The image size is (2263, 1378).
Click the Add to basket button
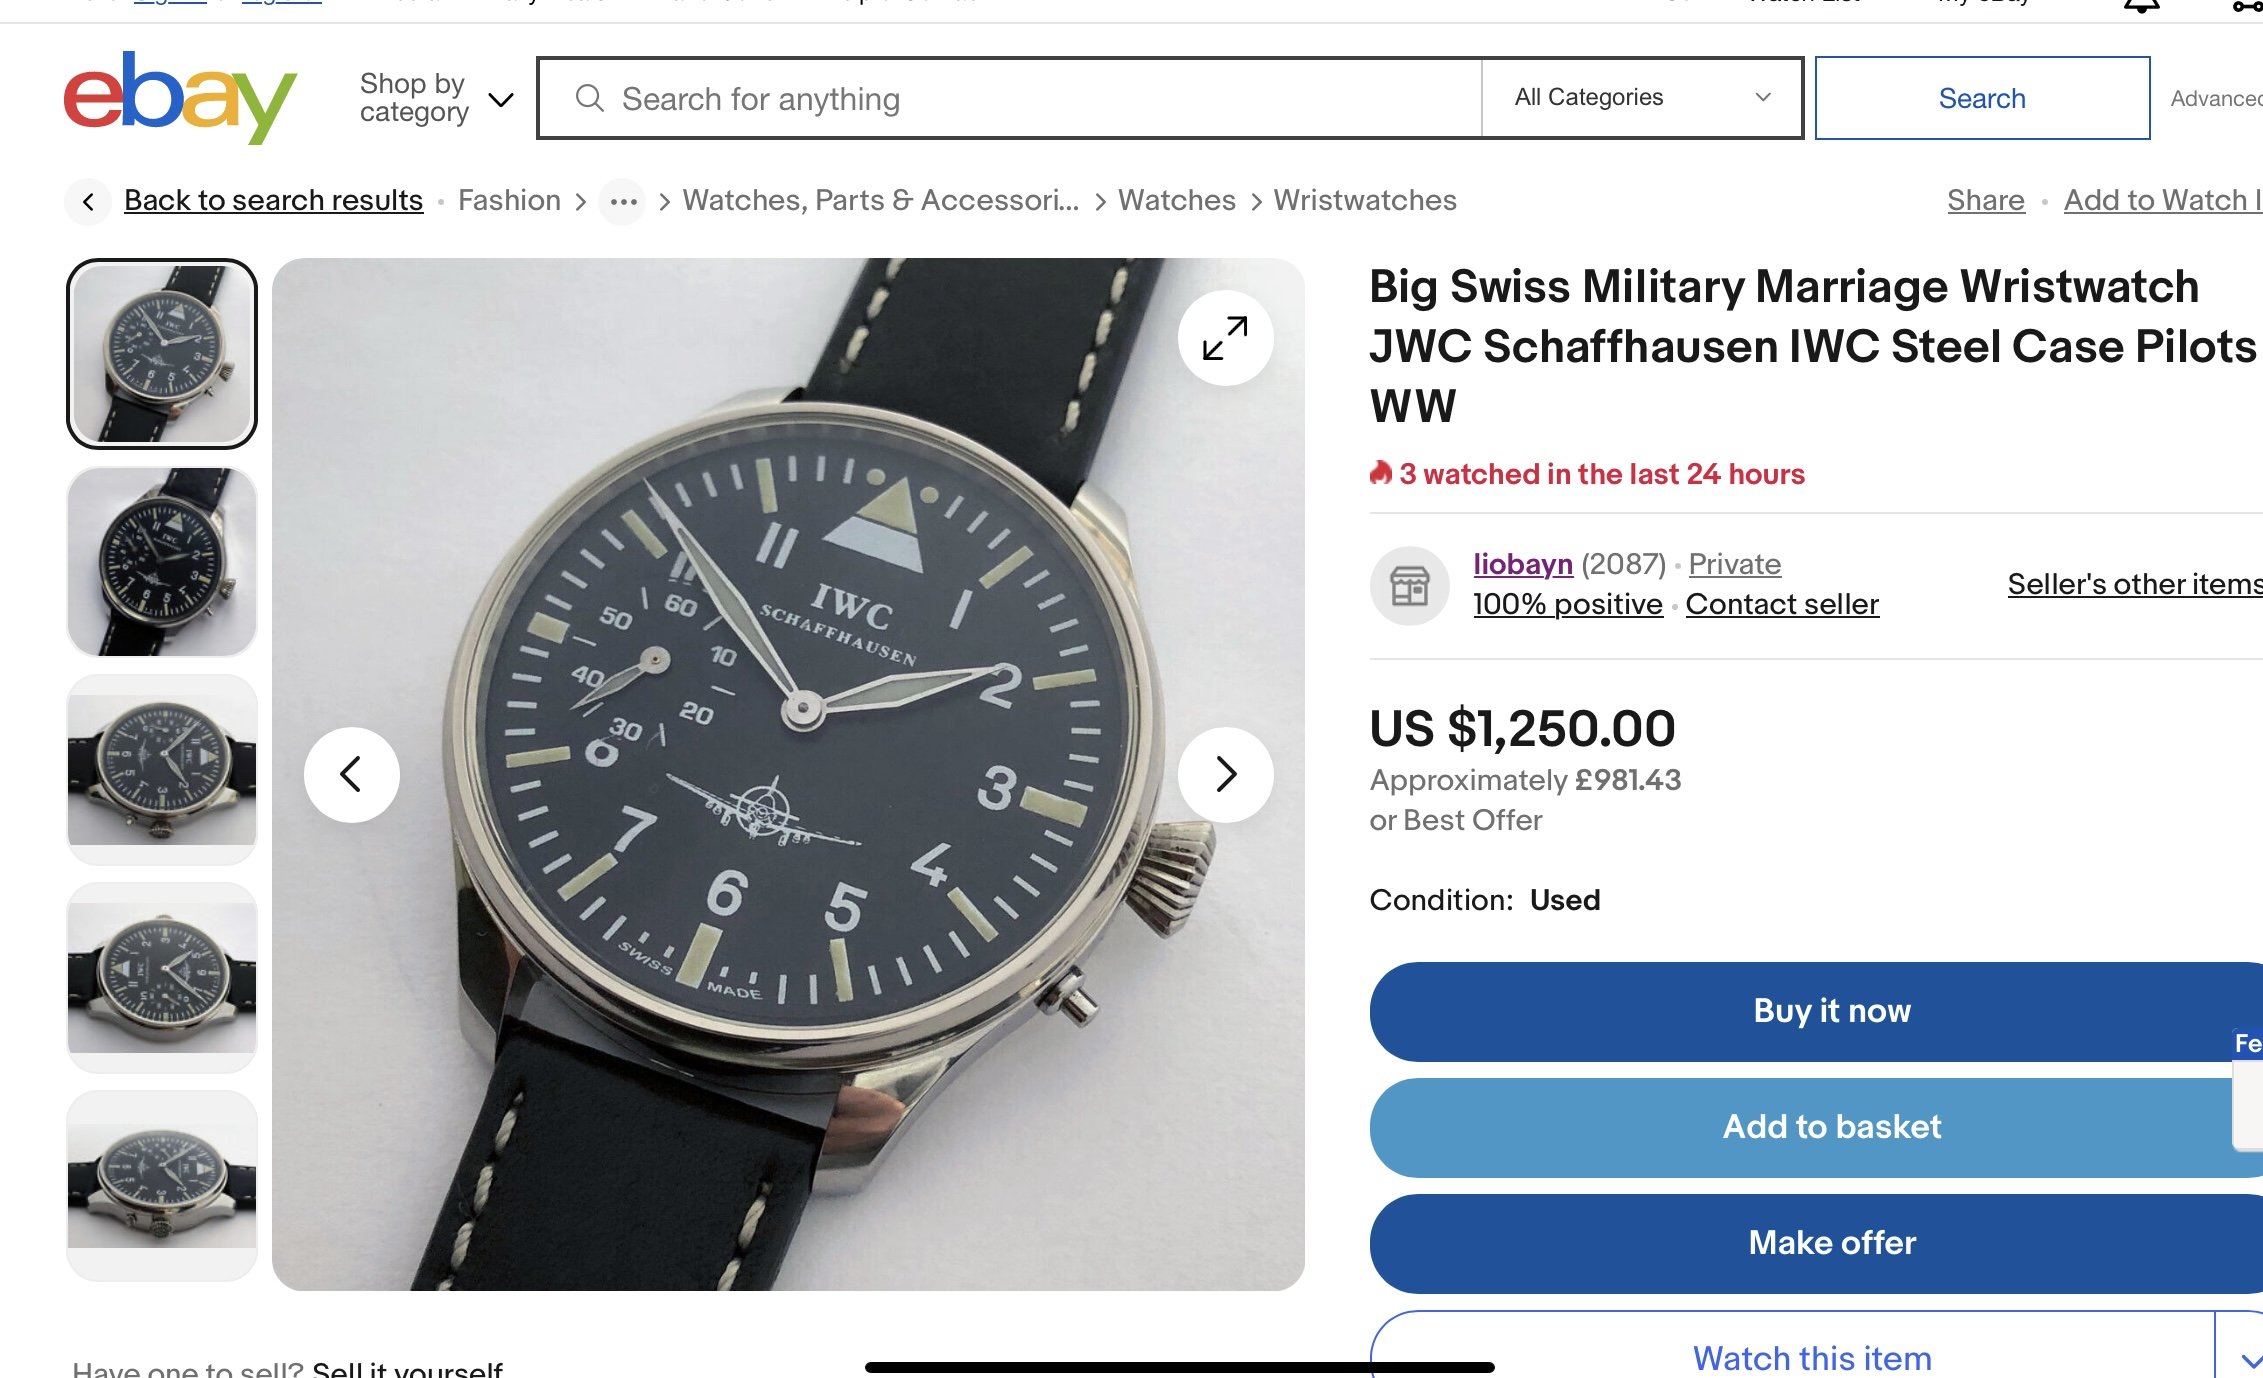point(1830,1127)
